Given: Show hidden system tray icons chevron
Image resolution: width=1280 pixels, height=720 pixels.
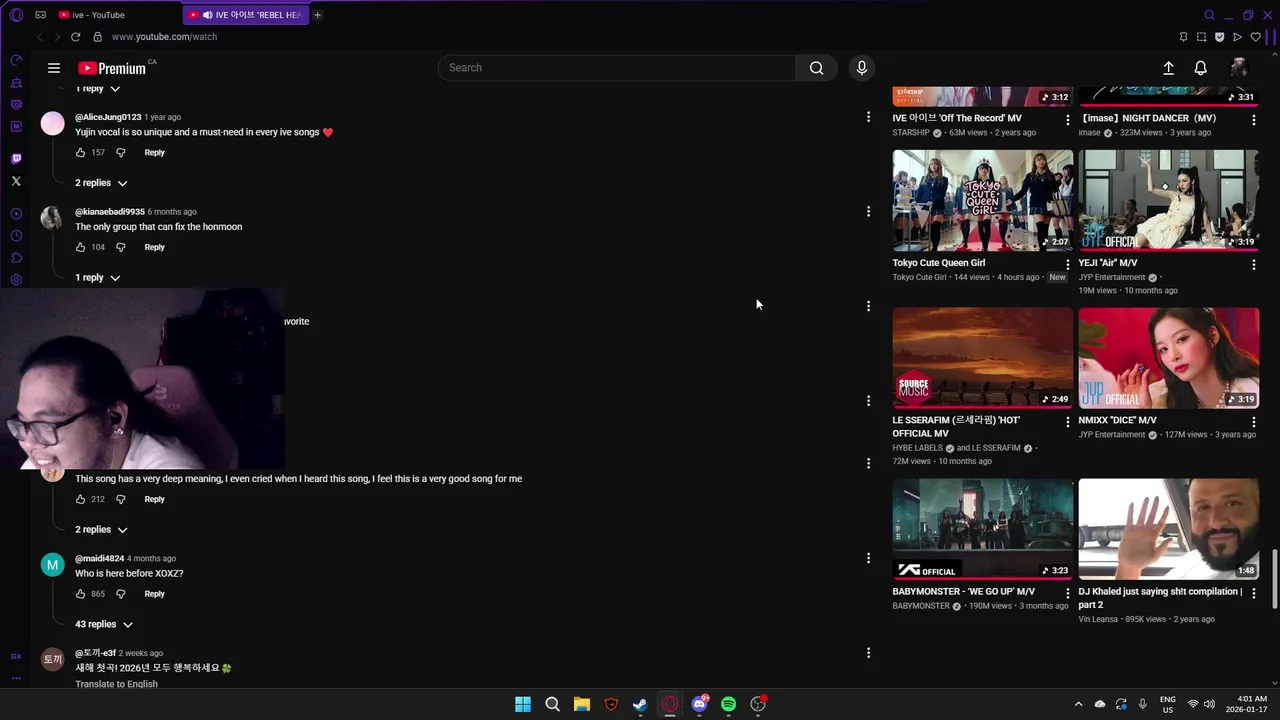Looking at the screenshot, I should coord(1078,705).
